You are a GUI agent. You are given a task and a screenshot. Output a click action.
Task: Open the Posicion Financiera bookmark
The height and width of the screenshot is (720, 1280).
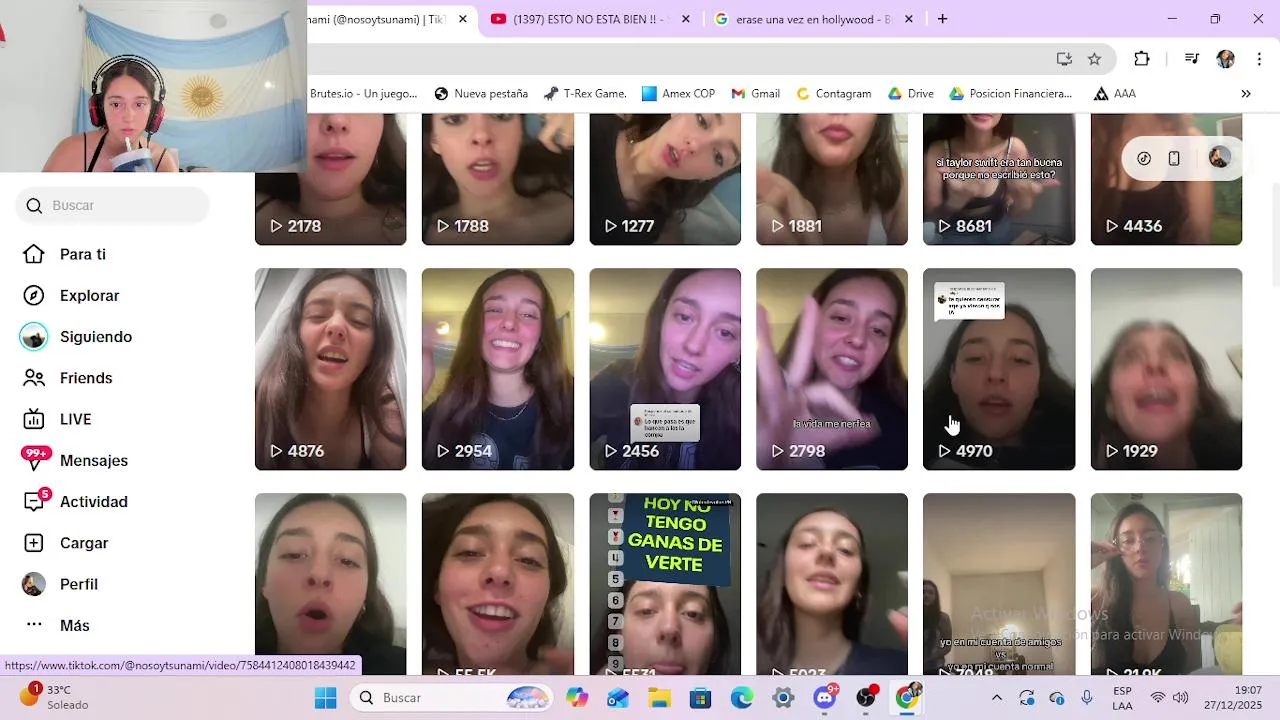coord(1010,93)
